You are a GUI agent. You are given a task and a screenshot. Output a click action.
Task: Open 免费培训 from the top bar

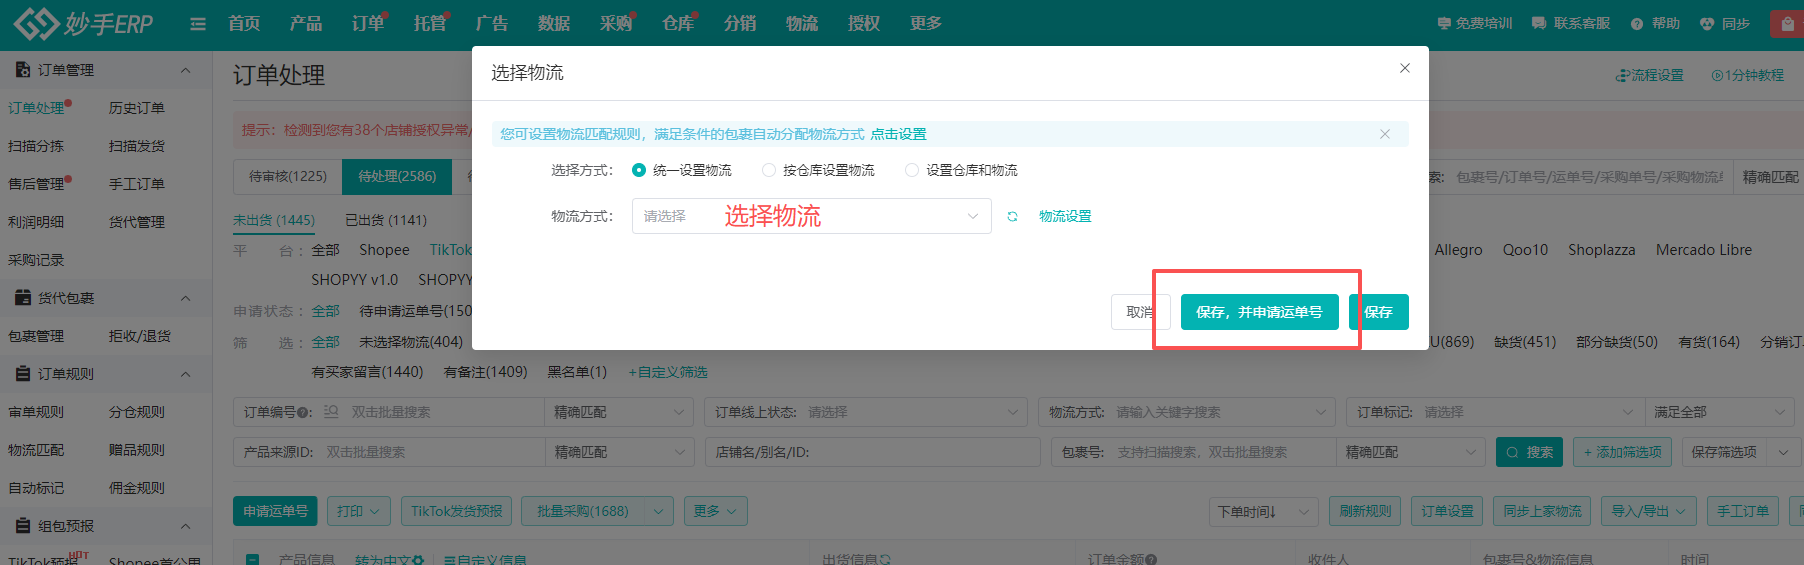(1474, 24)
